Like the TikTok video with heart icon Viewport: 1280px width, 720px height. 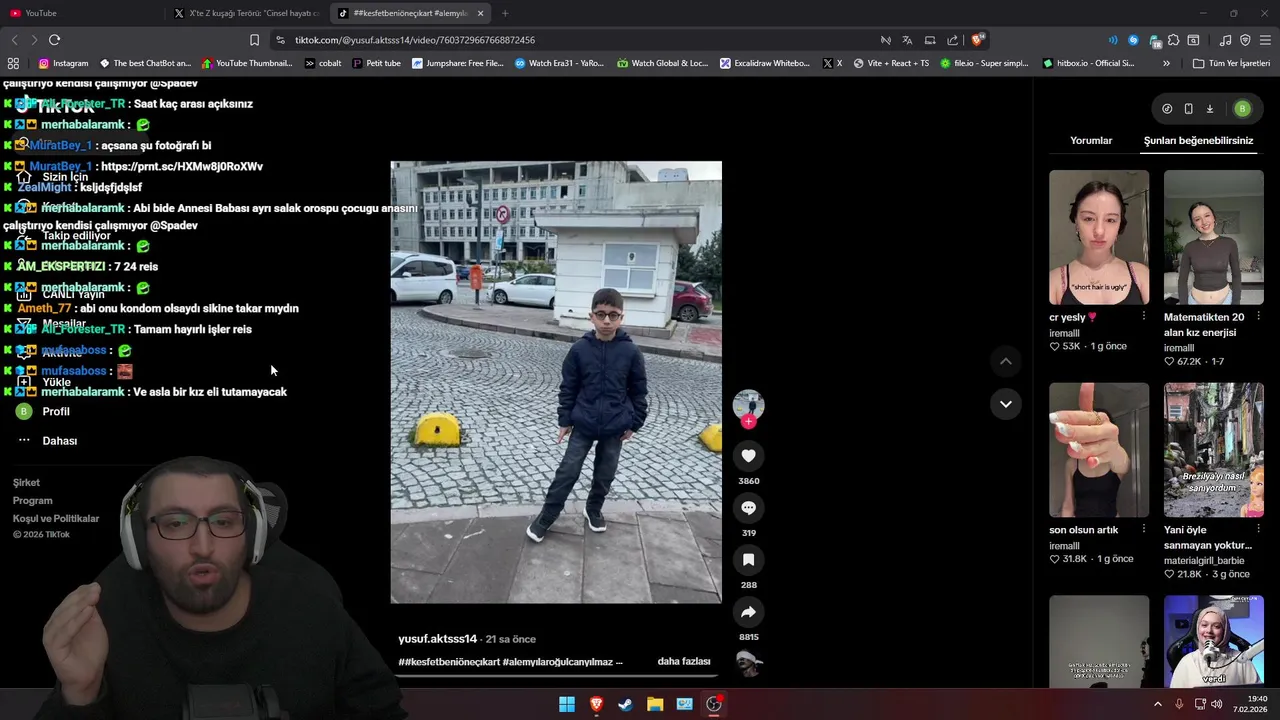[x=748, y=456]
